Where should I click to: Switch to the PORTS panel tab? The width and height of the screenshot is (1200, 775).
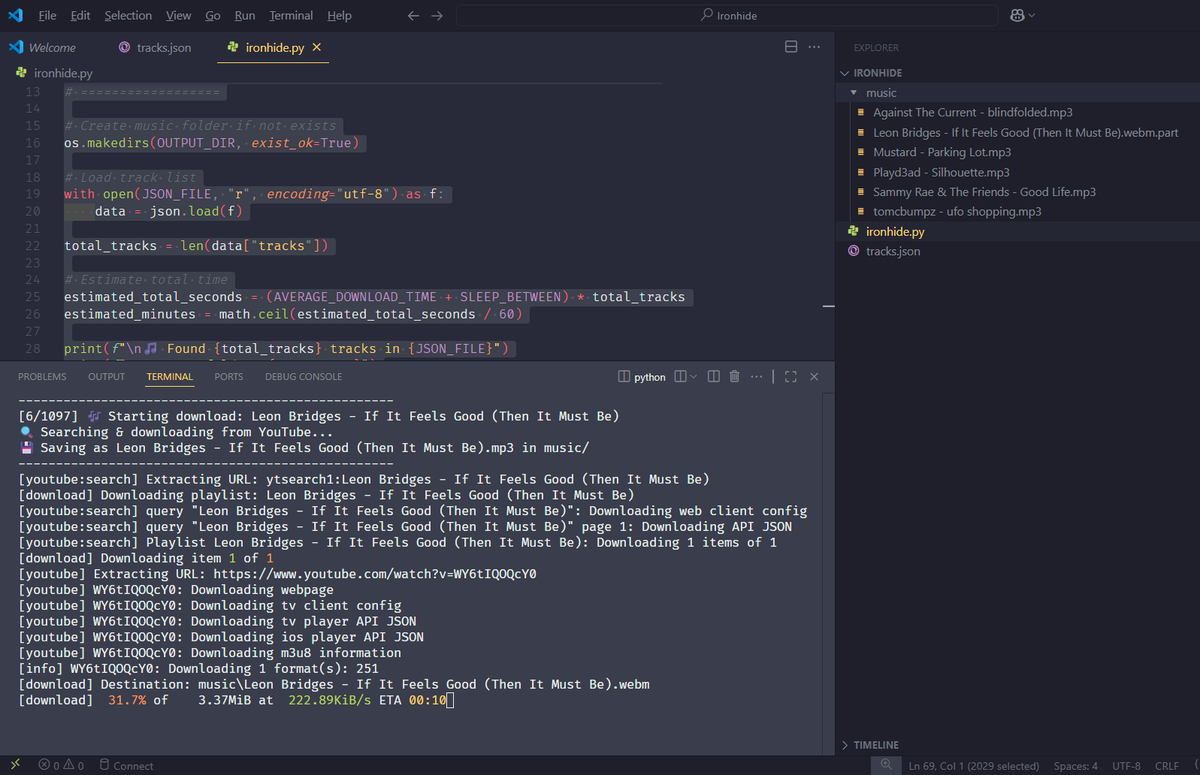pos(229,377)
